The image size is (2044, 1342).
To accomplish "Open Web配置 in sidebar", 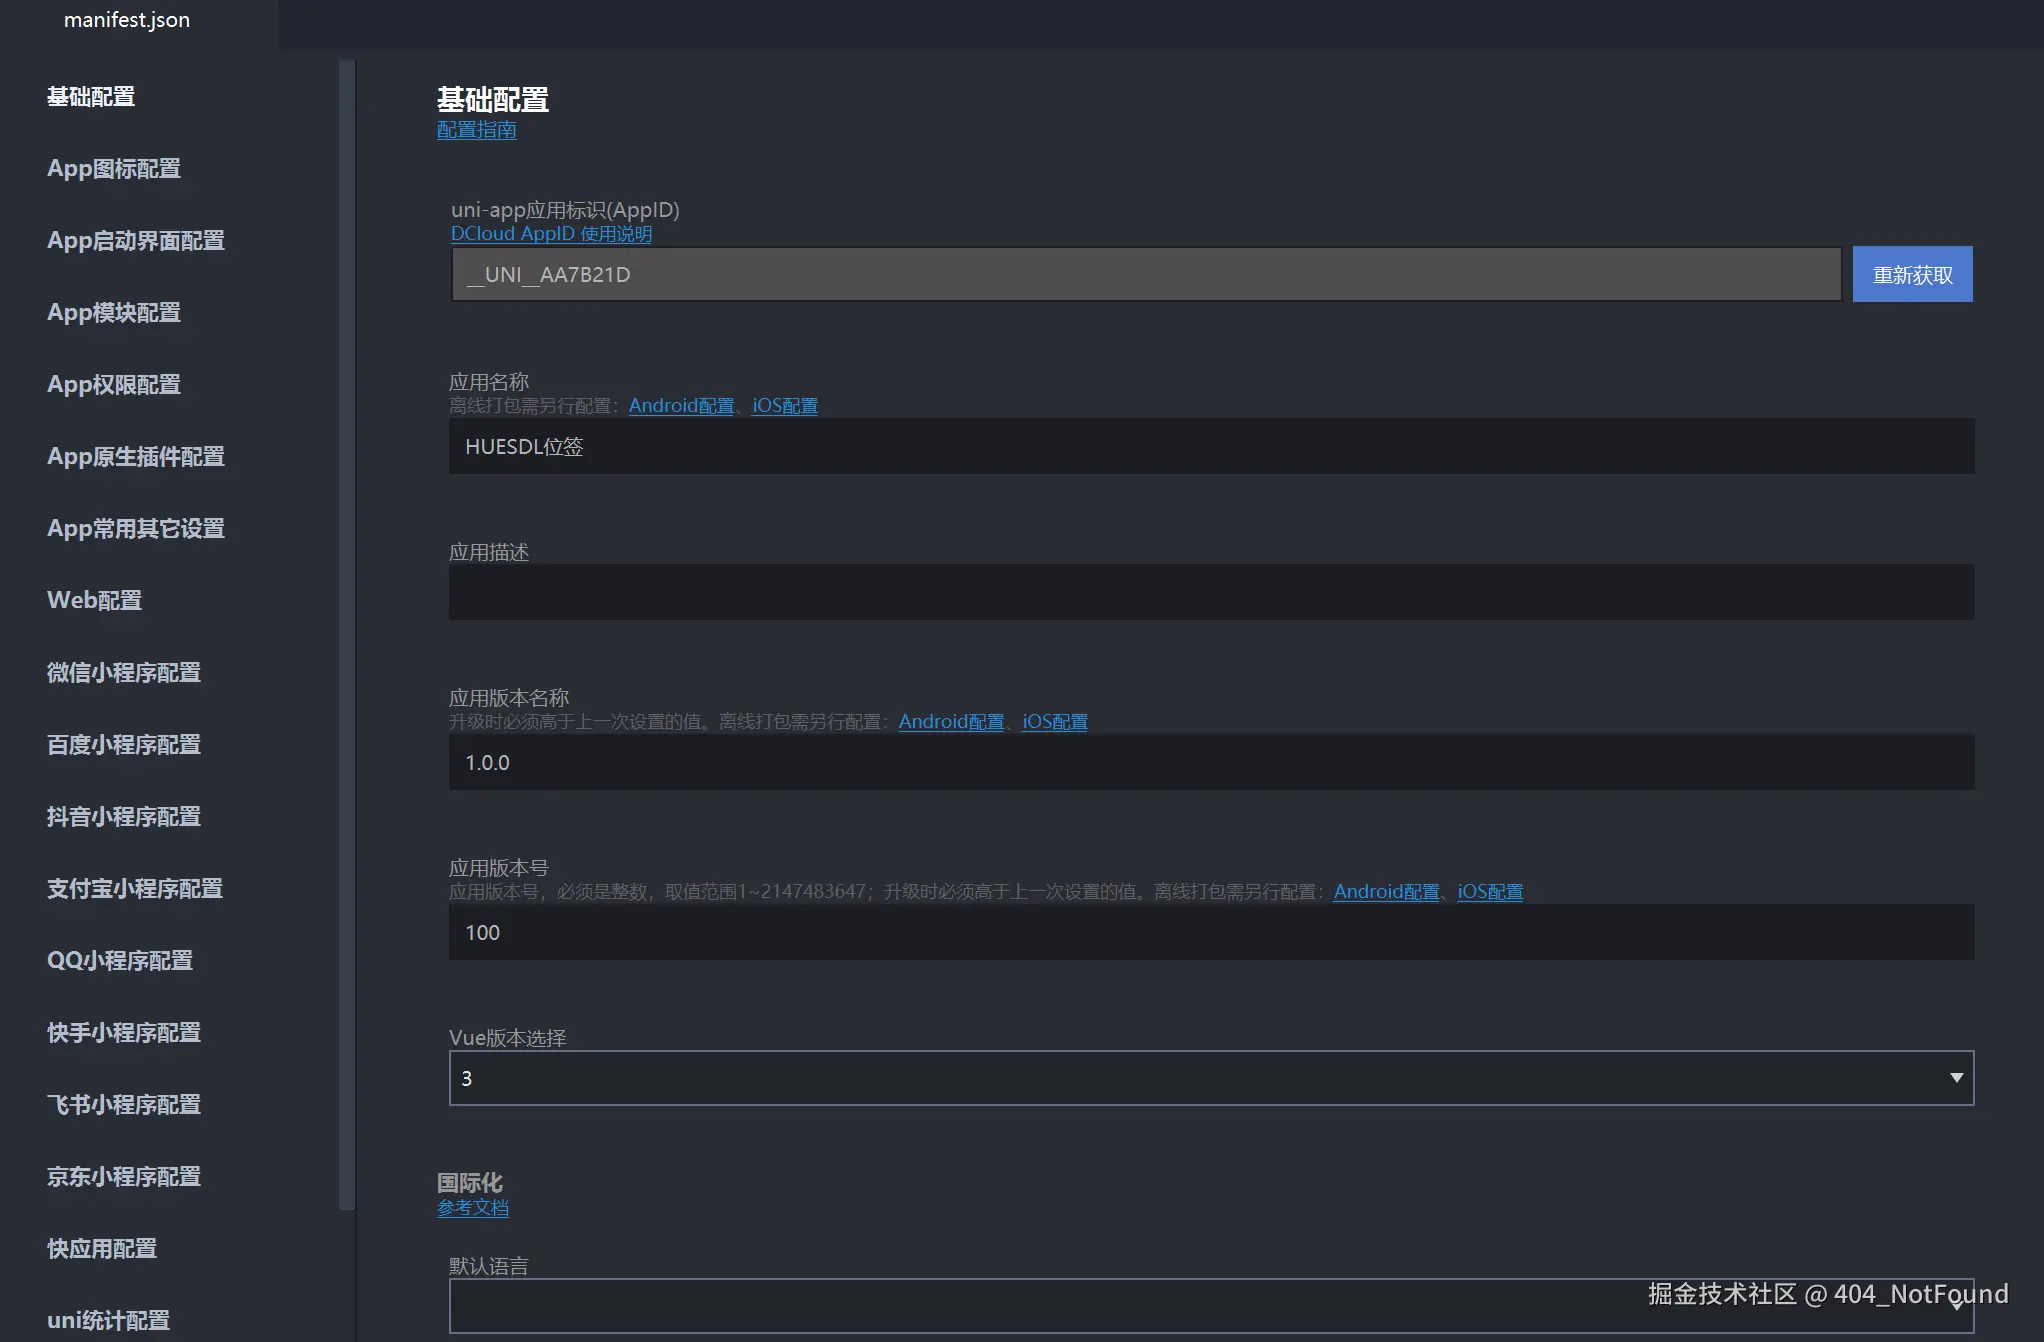I will point(94,600).
